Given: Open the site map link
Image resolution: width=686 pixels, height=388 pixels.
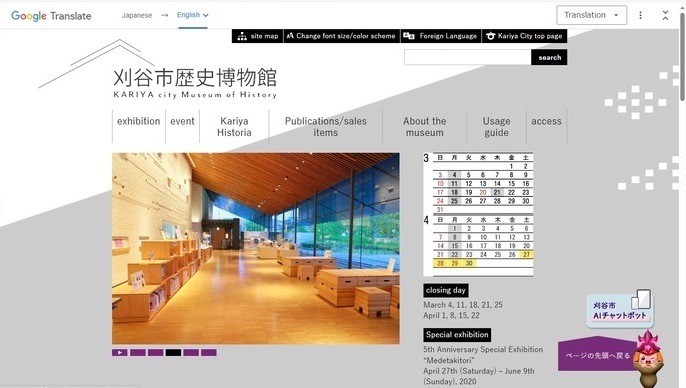Looking at the screenshot, I should (x=258, y=36).
